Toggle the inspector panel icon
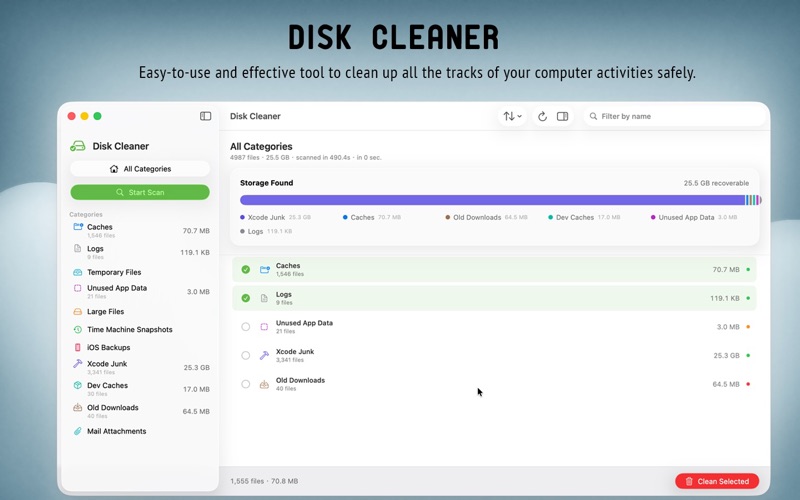The image size is (800, 500). pyautogui.click(x=562, y=116)
